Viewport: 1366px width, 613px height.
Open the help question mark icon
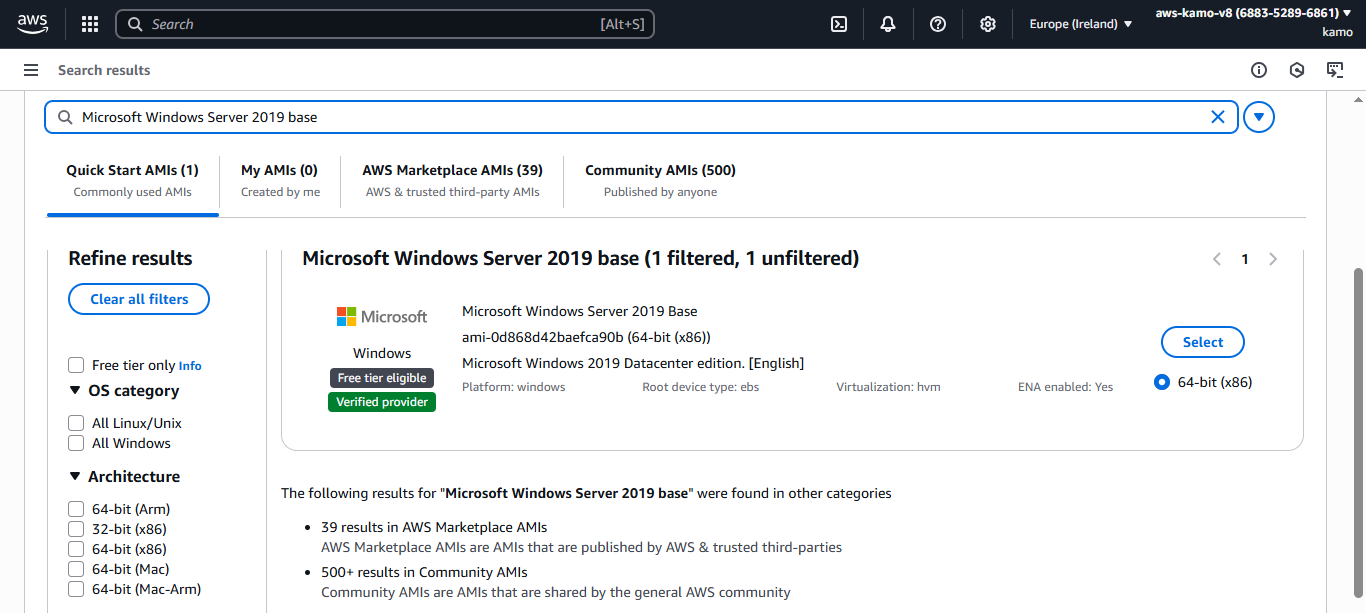tap(937, 23)
